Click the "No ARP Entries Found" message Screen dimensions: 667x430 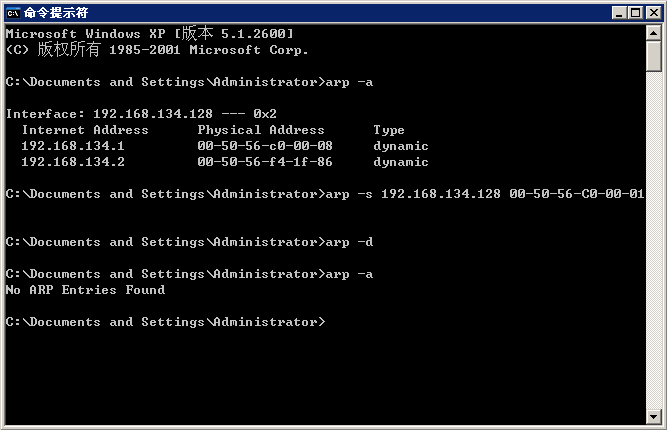click(85, 290)
